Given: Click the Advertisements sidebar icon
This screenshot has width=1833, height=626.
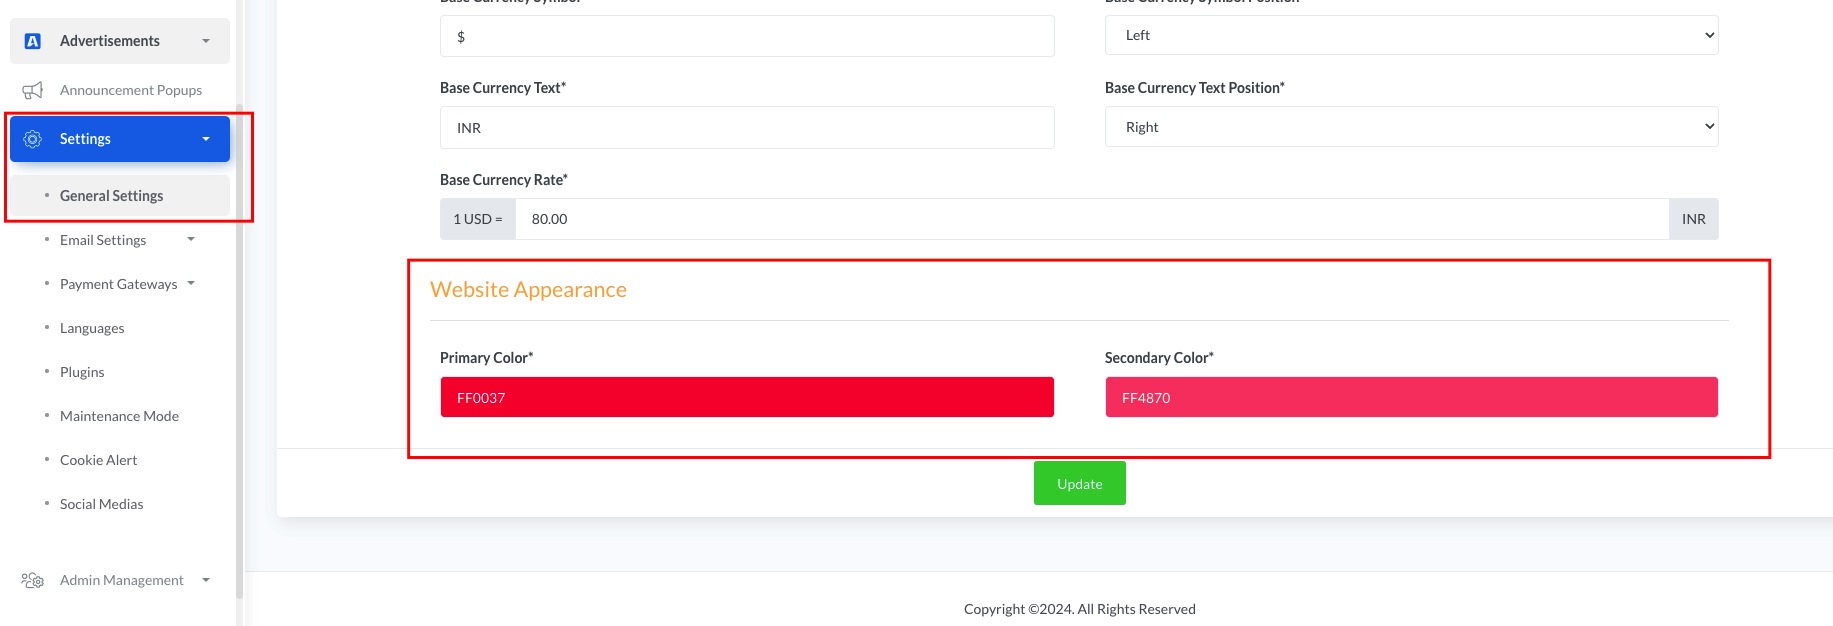Looking at the screenshot, I should pyautogui.click(x=33, y=41).
